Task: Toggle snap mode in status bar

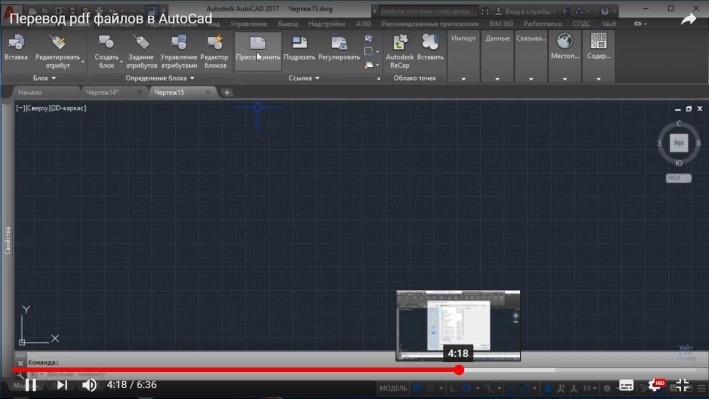Action: [430, 388]
